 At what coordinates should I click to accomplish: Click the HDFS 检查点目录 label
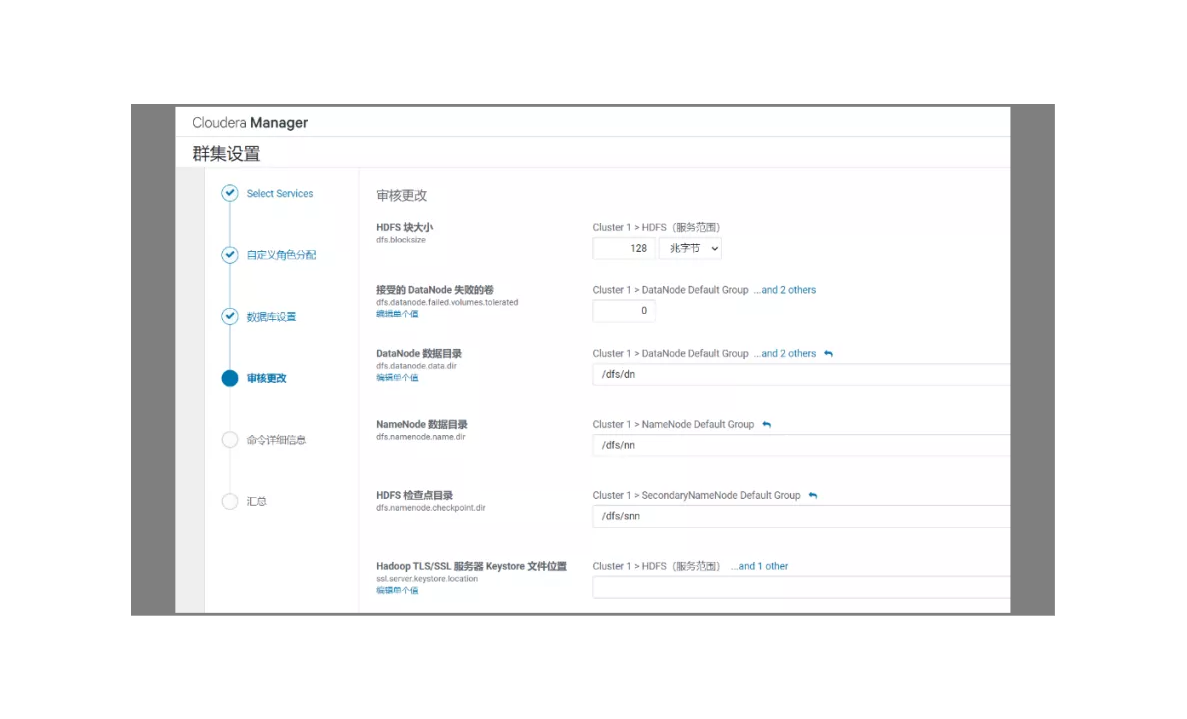[x=414, y=496]
